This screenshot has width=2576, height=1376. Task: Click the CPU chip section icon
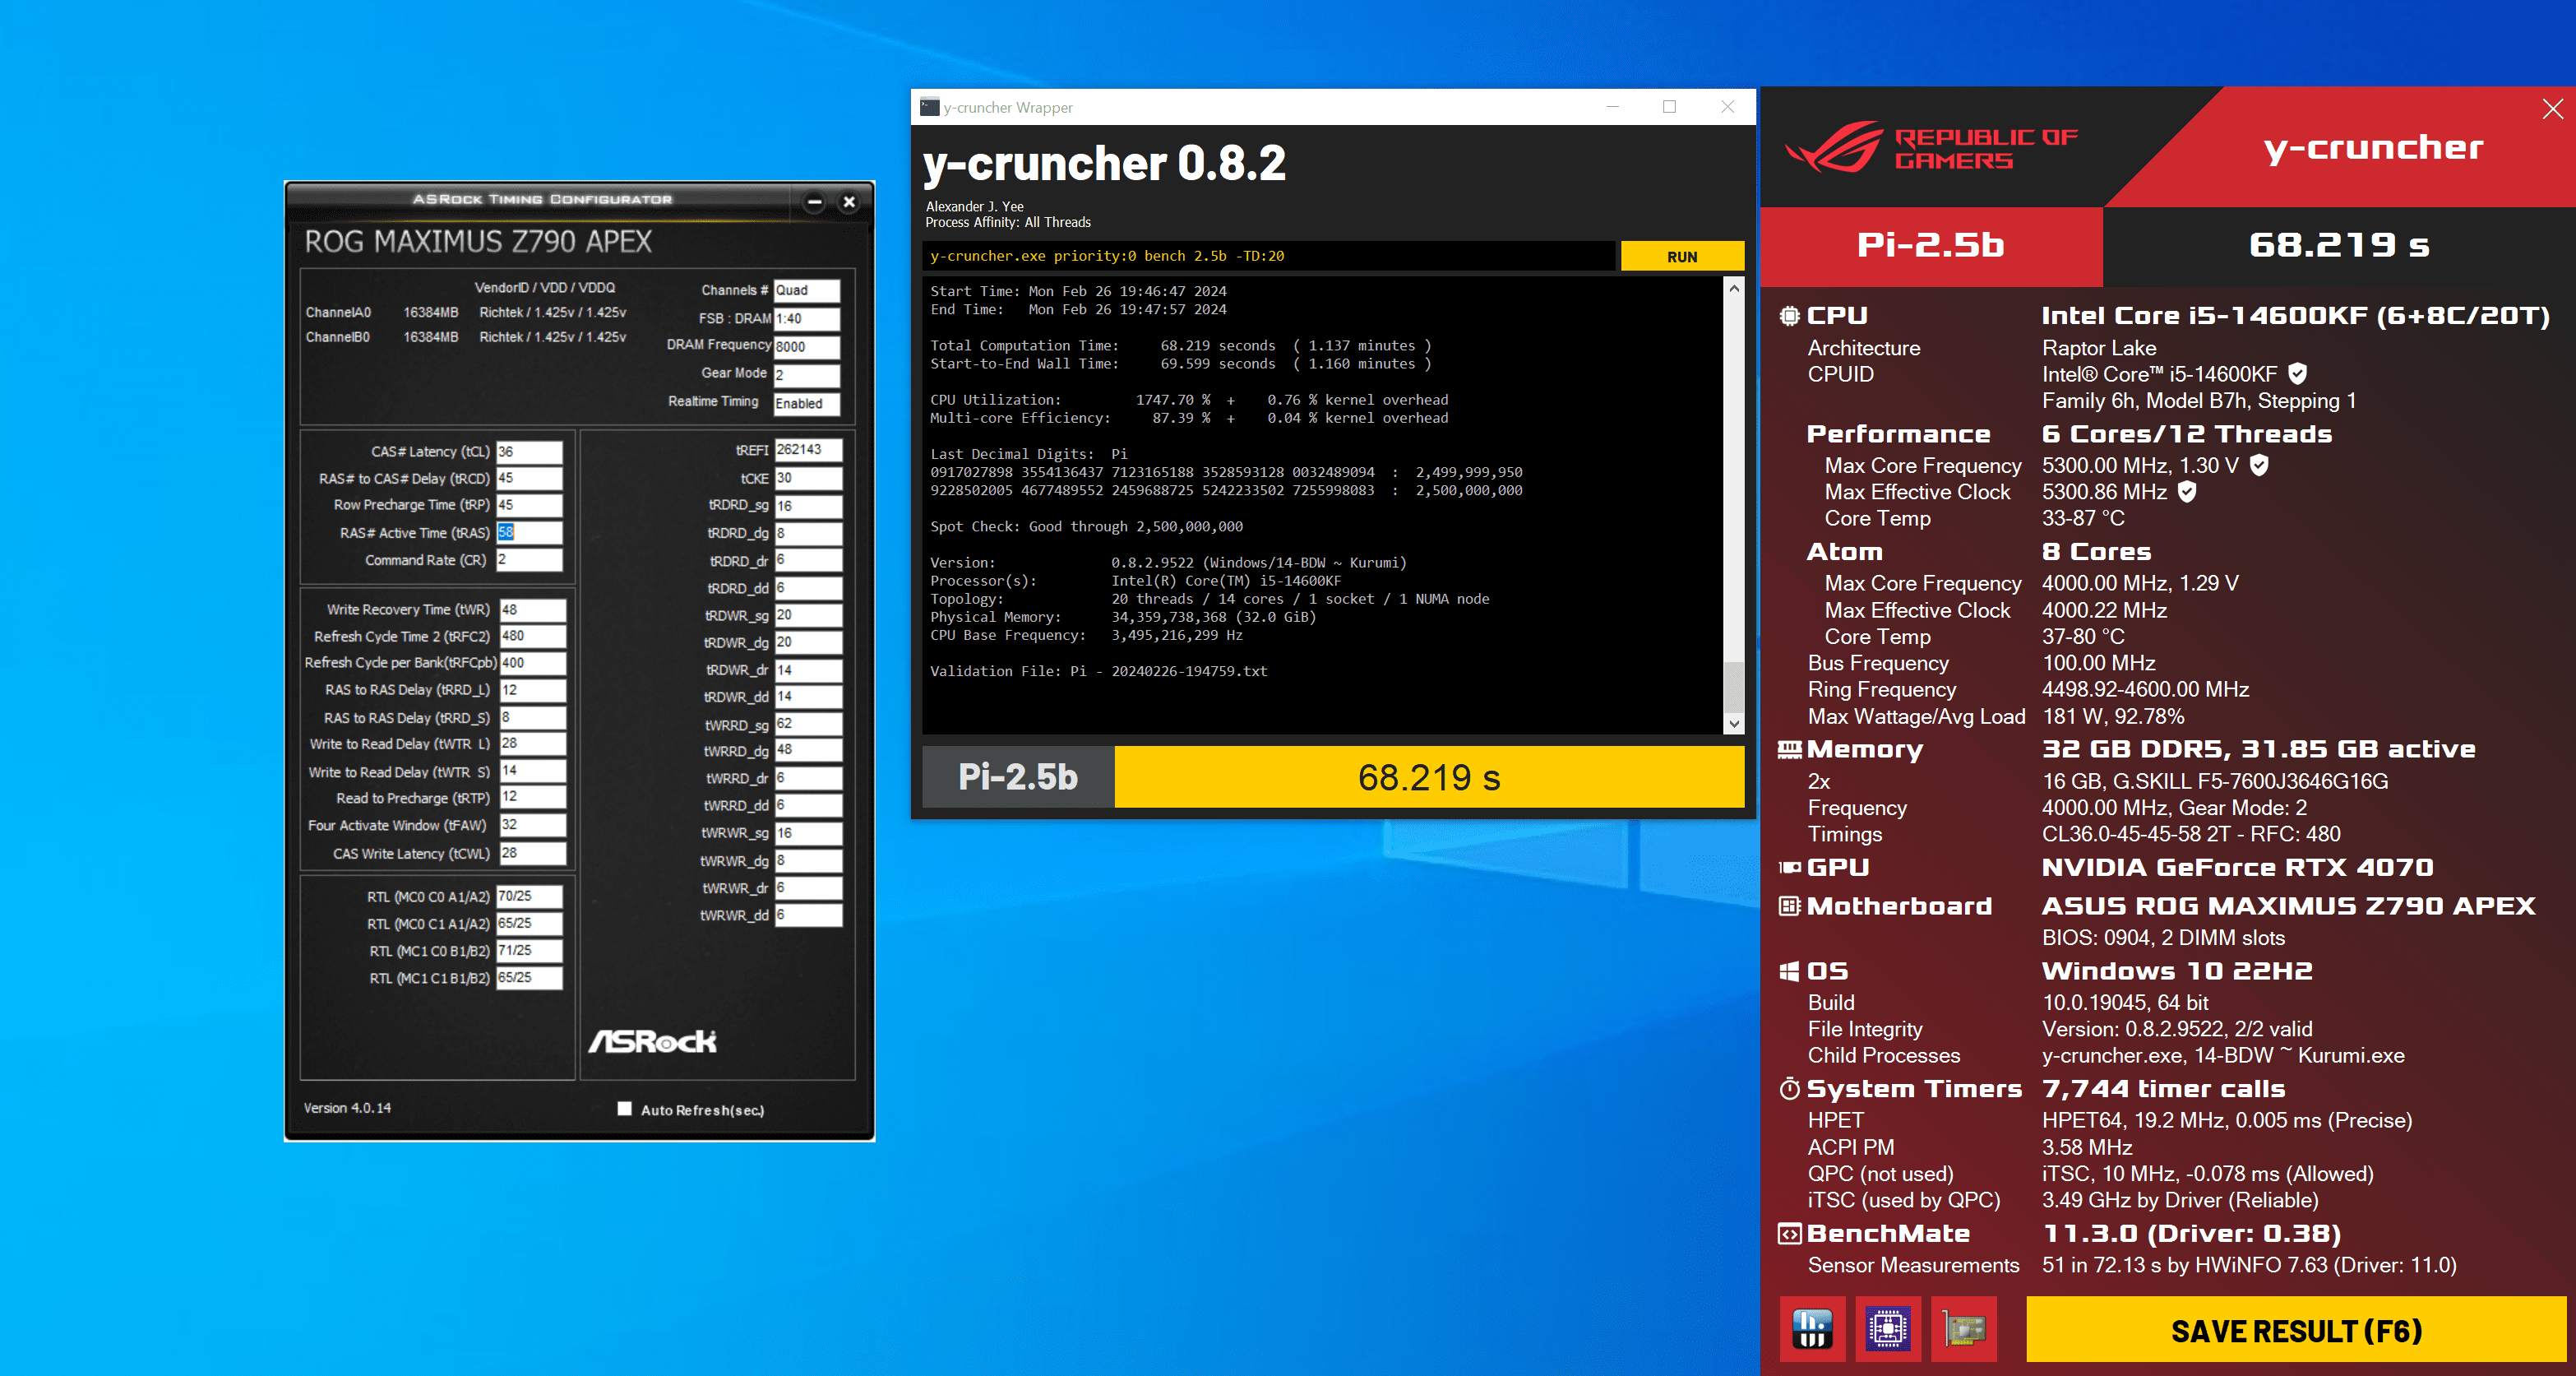(x=1789, y=316)
